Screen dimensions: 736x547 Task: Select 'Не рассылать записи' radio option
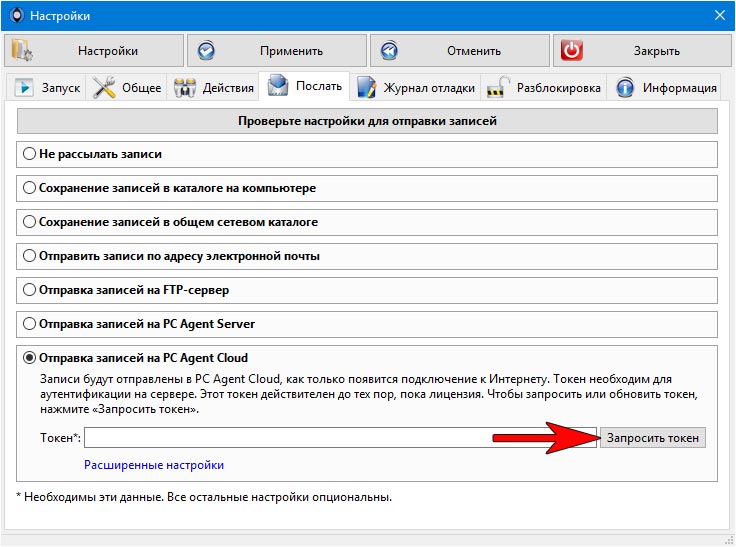point(30,155)
